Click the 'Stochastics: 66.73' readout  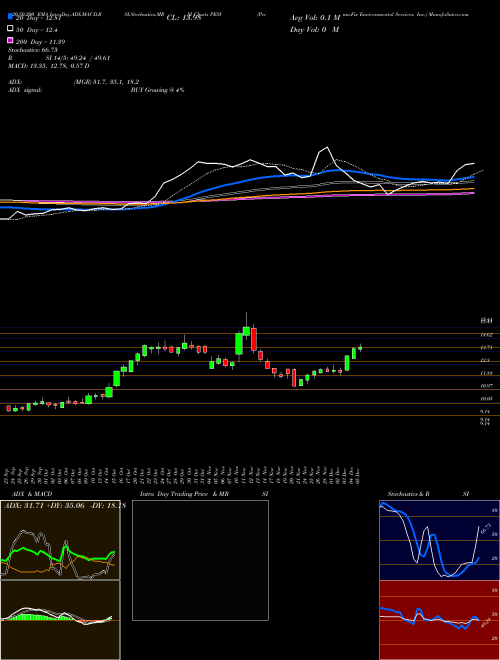33,50
